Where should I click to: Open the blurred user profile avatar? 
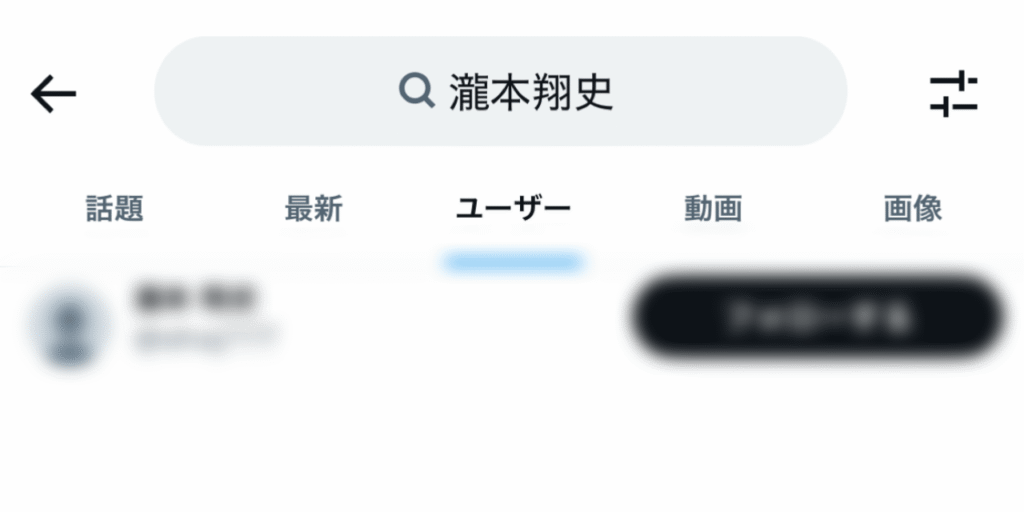click(x=69, y=327)
